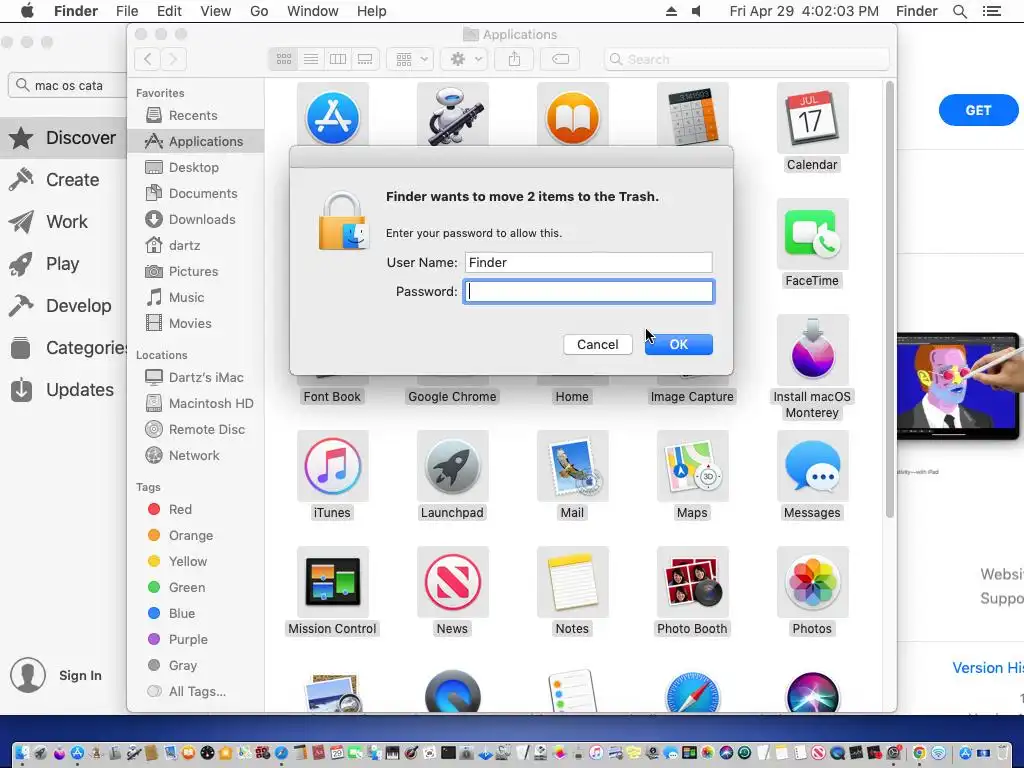
Task: Open the File menu in menu bar
Action: point(127,11)
